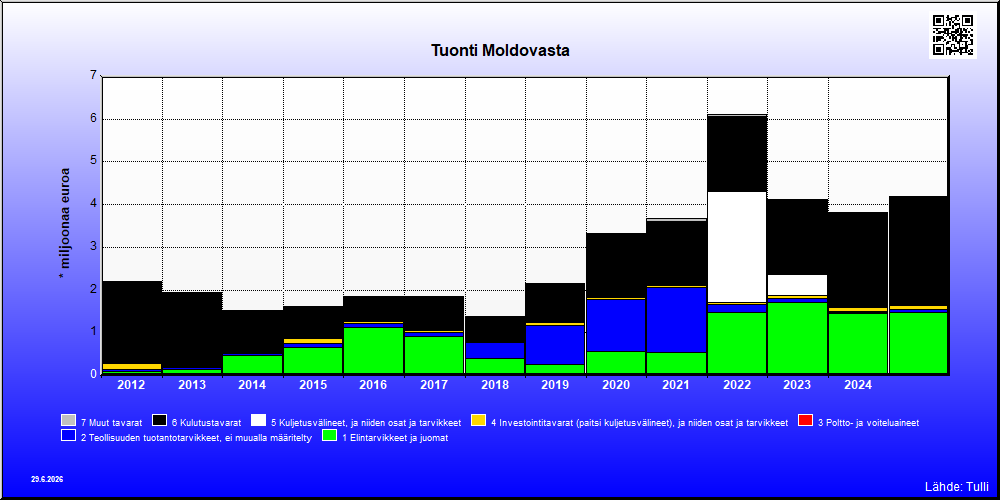Click the x-axis label 2017

tap(434, 385)
